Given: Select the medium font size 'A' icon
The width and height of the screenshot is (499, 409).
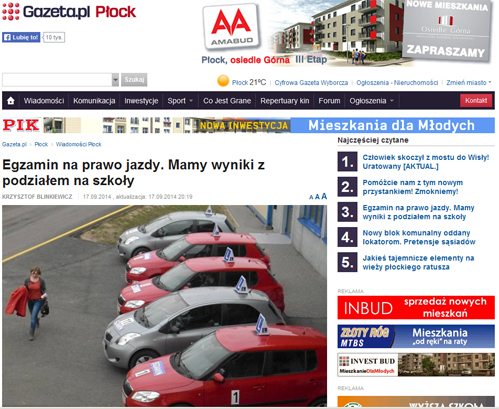Looking at the screenshot, I should pyautogui.click(x=317, y=197).
